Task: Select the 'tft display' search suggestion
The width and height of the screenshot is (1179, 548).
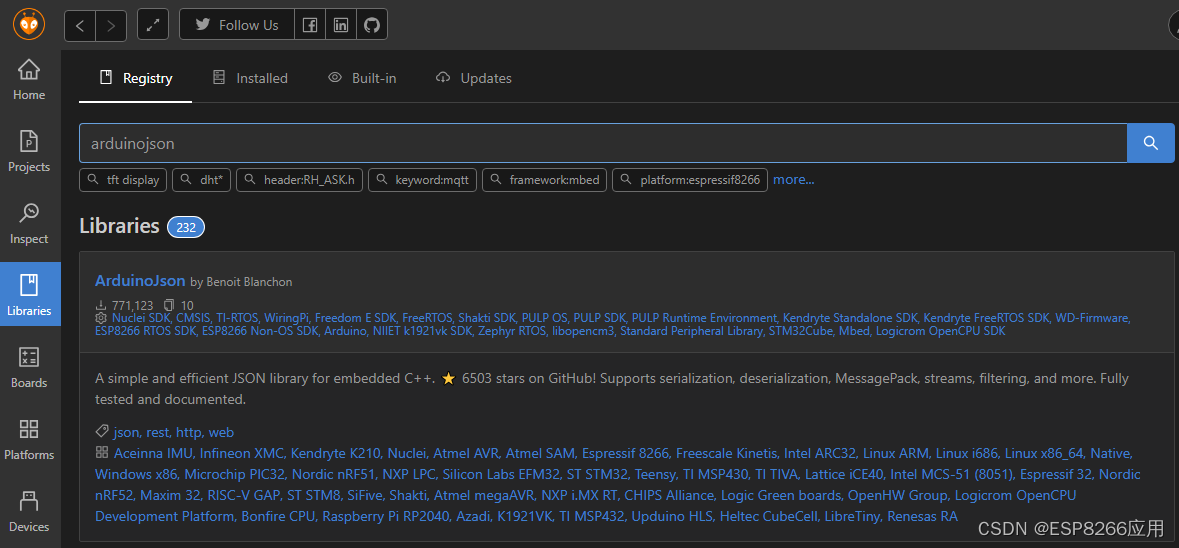Action: [123, 180]
